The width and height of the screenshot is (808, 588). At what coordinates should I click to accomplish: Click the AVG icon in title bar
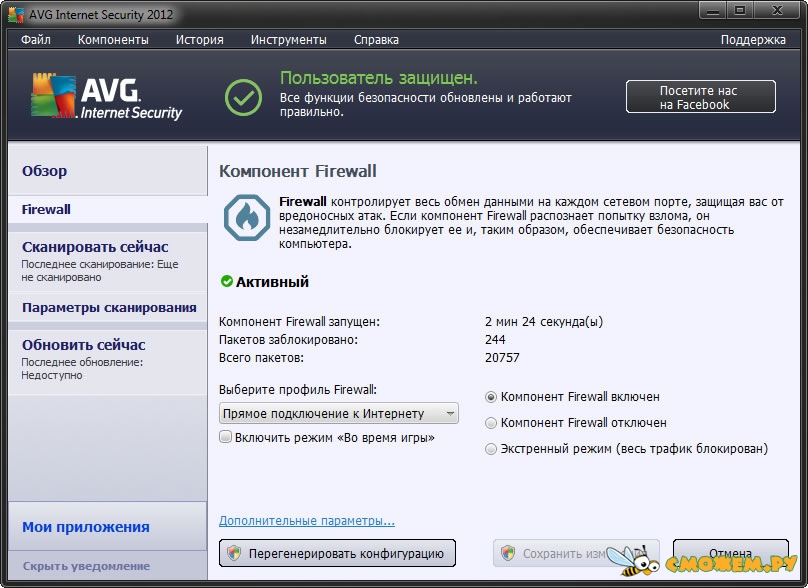pyautogui.click(x=16, y=14)
